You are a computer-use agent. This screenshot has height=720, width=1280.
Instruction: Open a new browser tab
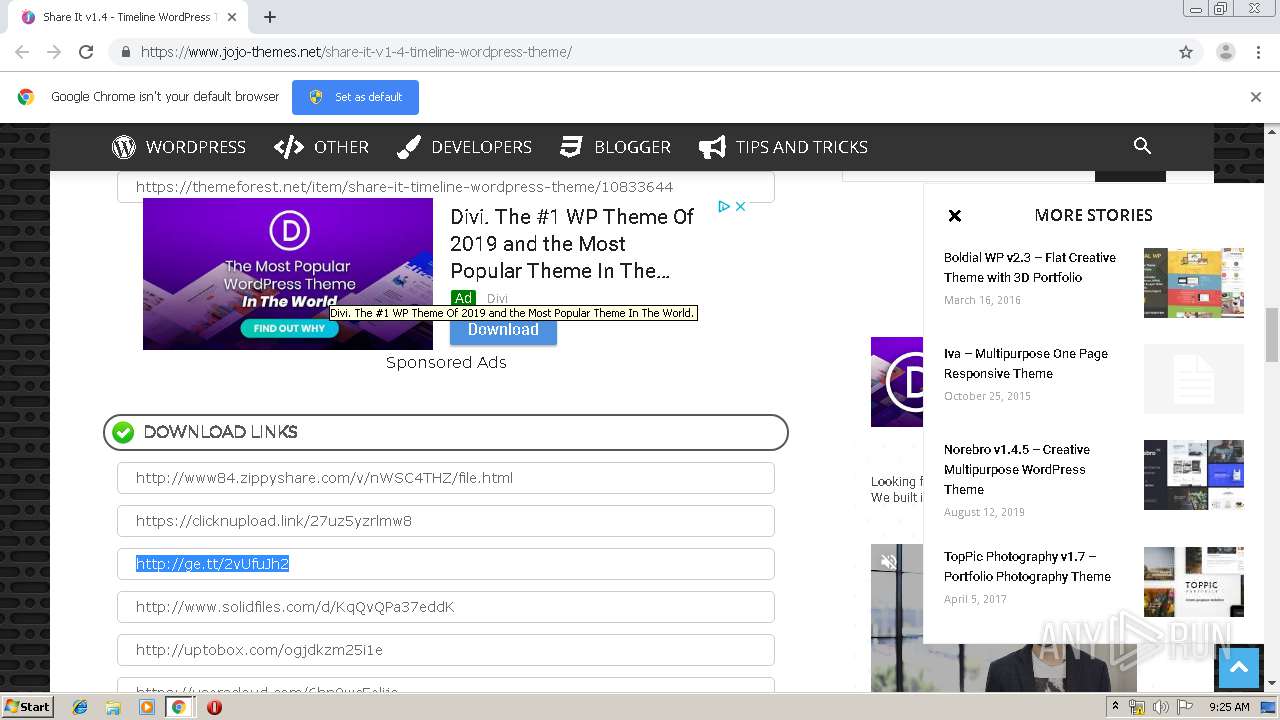[x=270, y=17]
